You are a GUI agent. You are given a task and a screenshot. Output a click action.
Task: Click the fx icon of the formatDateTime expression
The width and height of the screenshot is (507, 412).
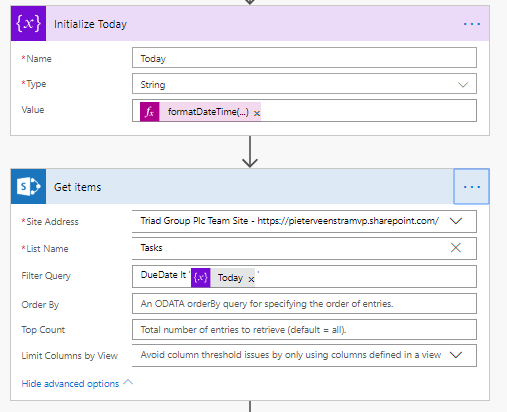[150, 112]
